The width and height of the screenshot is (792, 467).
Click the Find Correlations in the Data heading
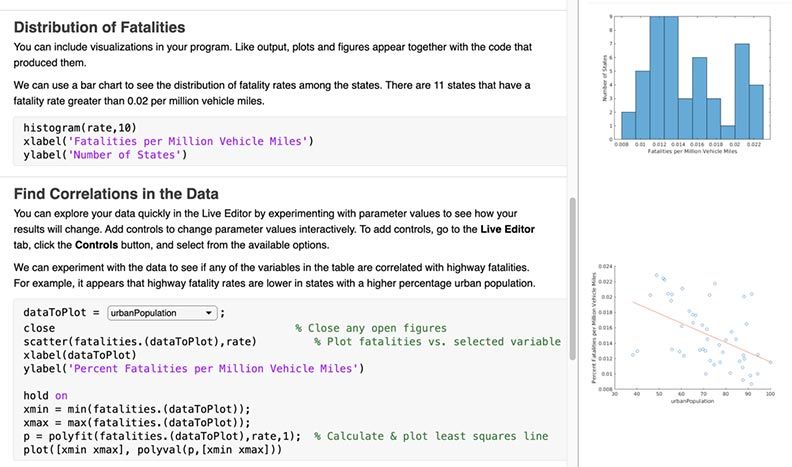(x=116, y=193)
